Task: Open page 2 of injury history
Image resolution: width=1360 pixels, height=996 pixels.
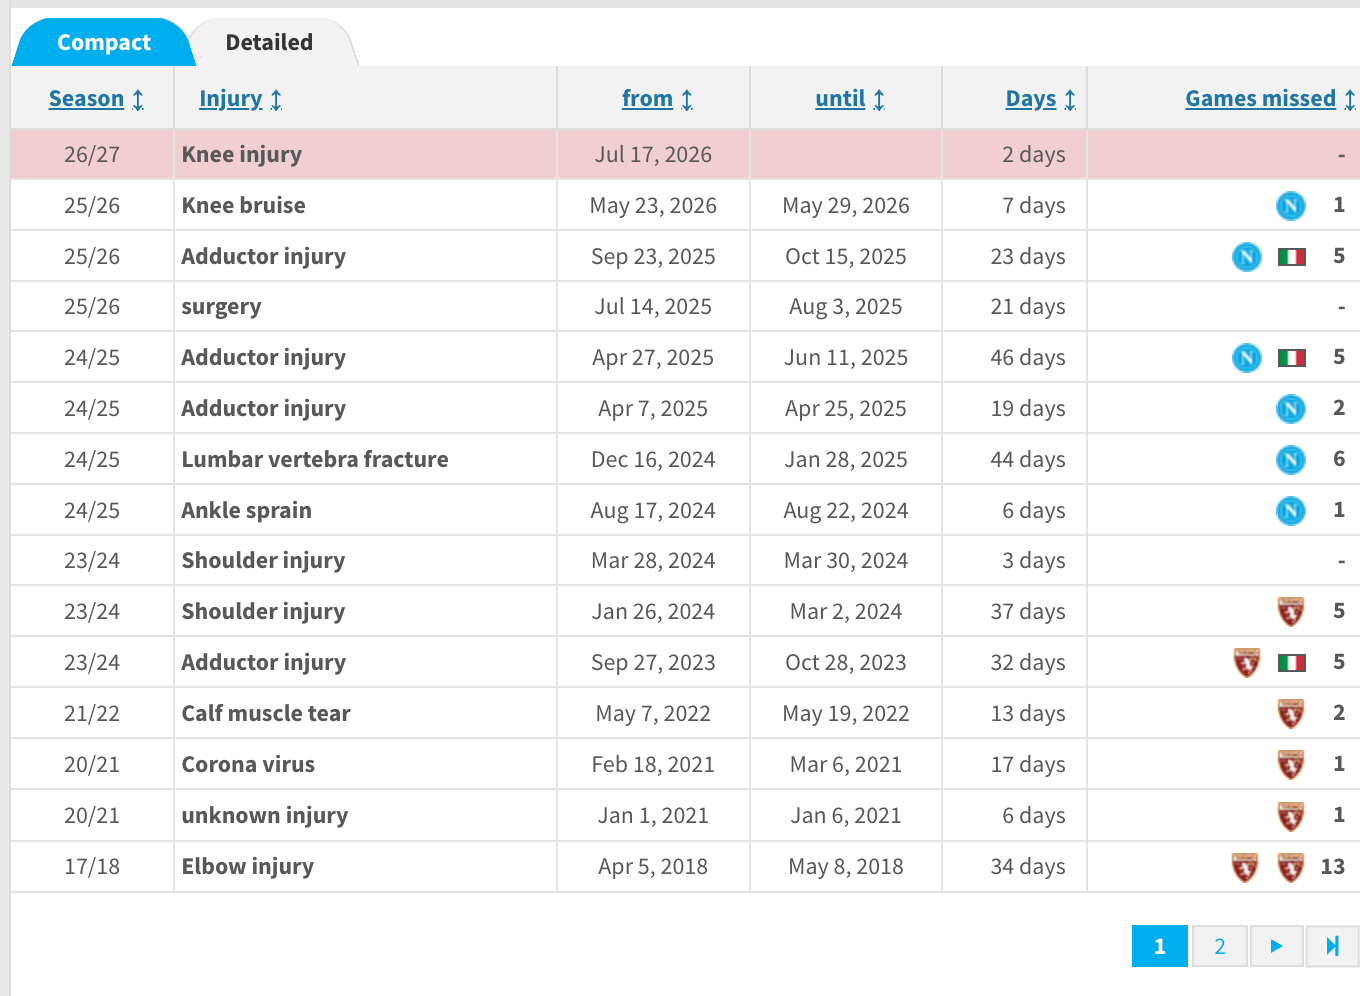Action: pyautogui.click(x=1220, y=946)
